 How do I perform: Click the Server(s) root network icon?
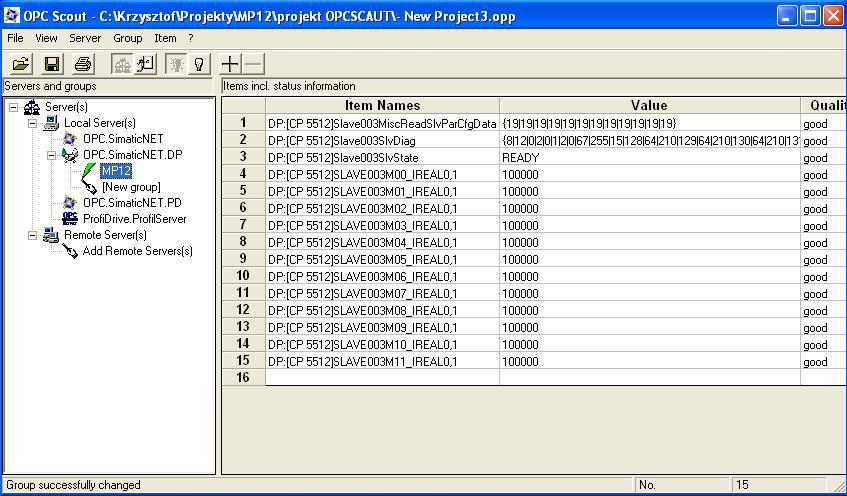click(32, 108)
